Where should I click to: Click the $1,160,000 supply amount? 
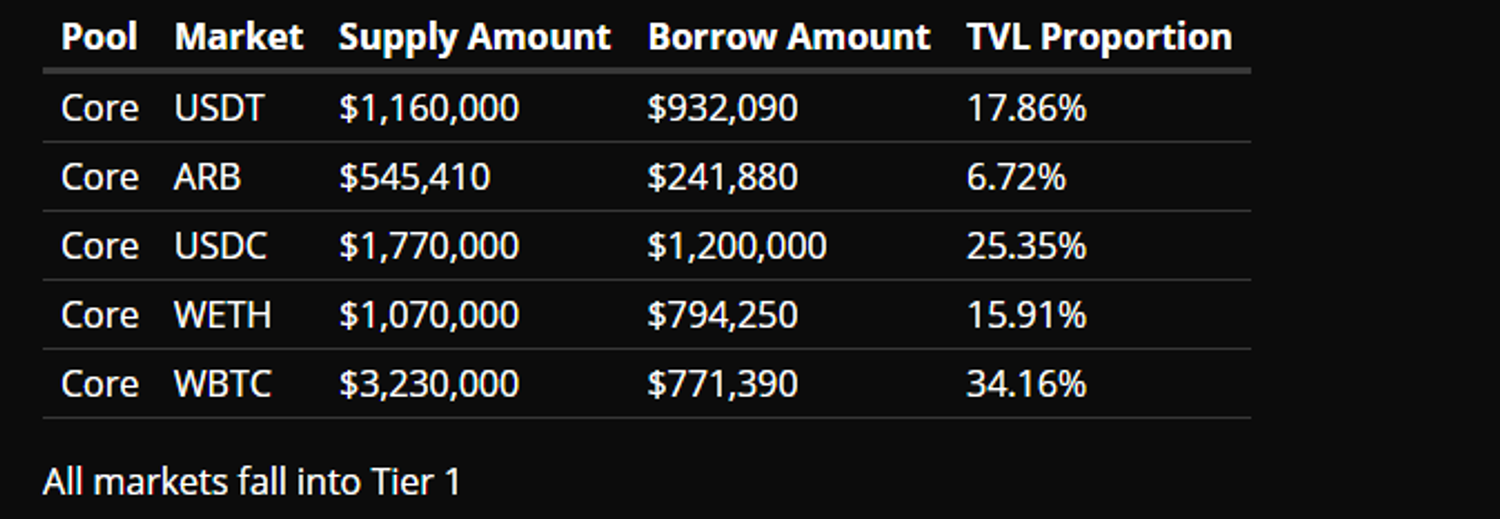pos(429,108)
